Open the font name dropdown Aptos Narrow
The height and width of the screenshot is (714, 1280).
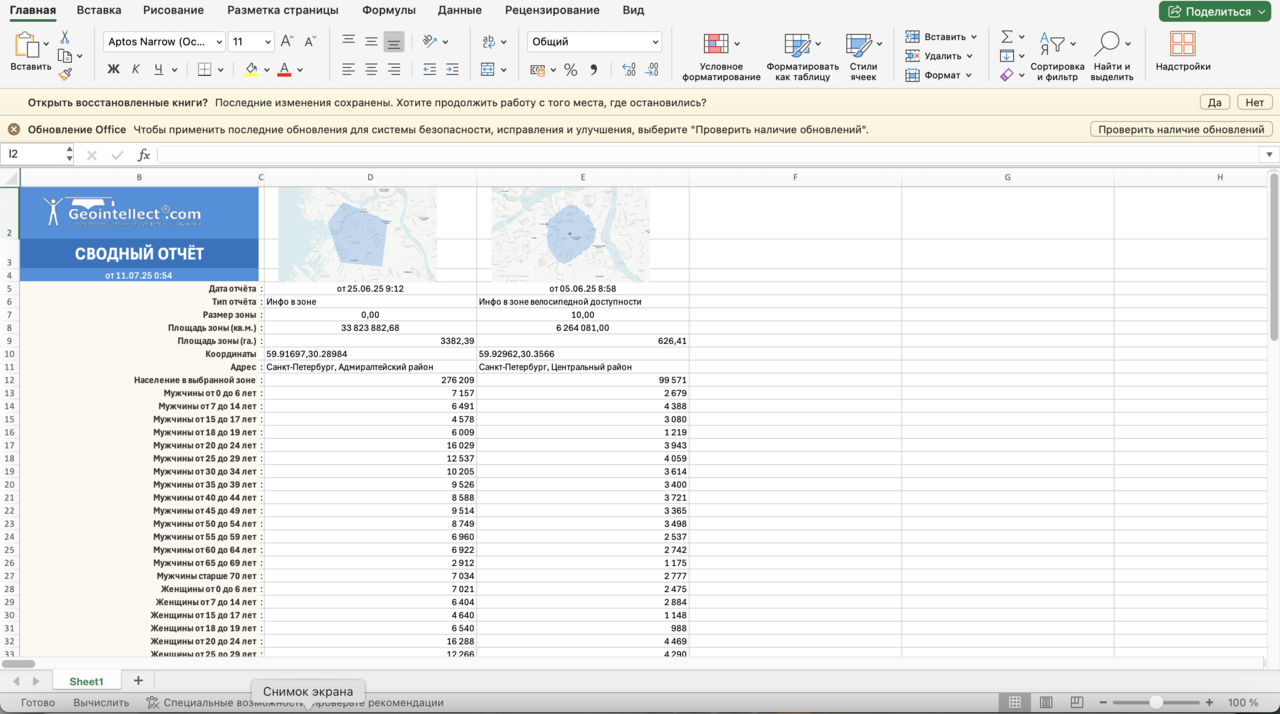tap(164, 42)
